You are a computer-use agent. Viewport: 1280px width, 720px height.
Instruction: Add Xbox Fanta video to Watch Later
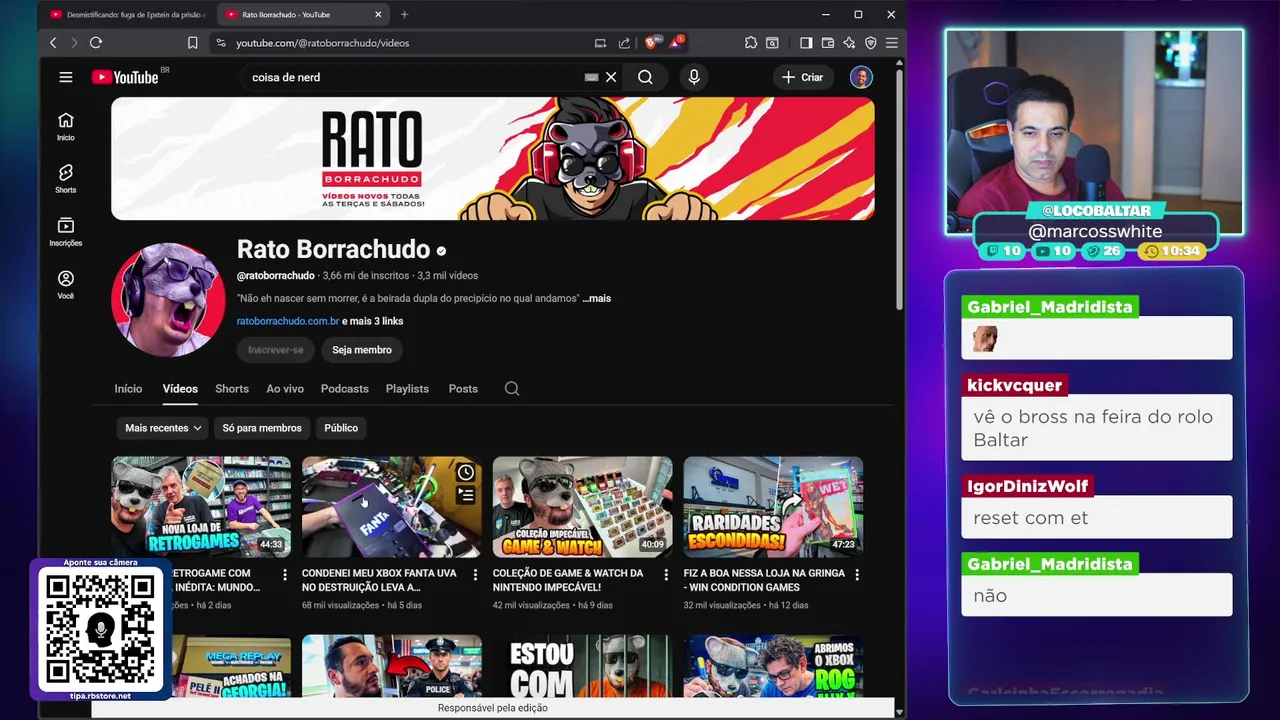tap(466, 472)
